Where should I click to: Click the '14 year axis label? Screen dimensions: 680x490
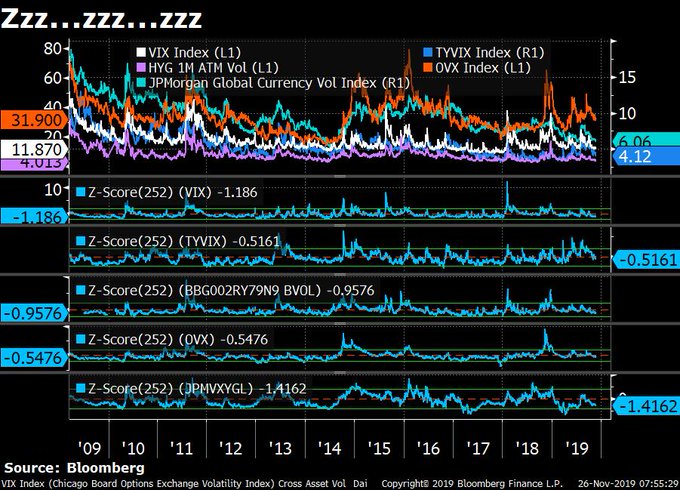(x=330, y=448)
